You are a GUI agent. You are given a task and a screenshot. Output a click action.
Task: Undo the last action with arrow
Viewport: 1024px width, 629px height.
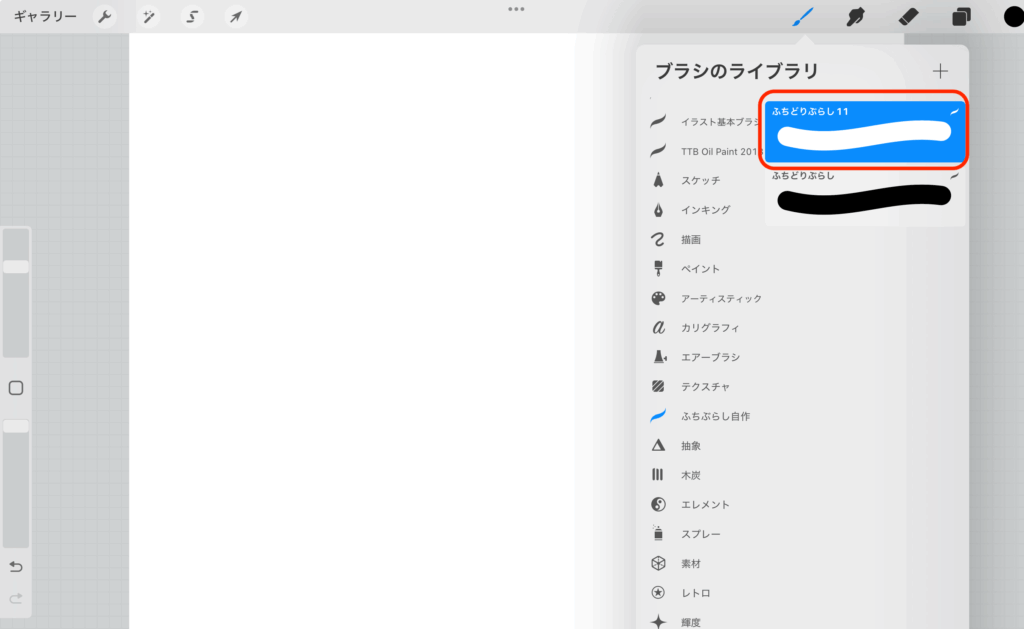click(16, 566)
